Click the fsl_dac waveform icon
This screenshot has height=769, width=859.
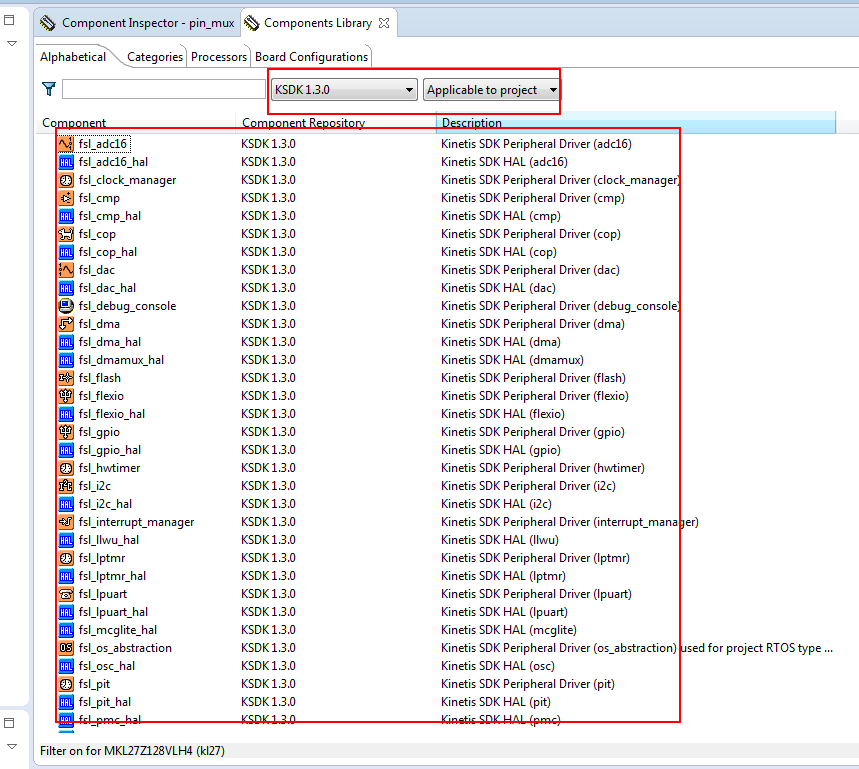coord(66,270)
